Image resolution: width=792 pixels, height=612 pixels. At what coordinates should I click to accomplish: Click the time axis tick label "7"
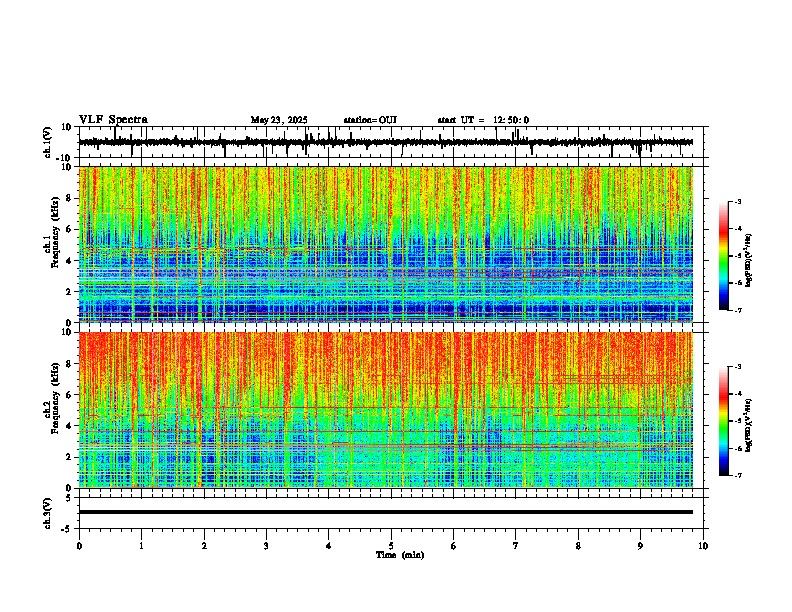[516, 546]
